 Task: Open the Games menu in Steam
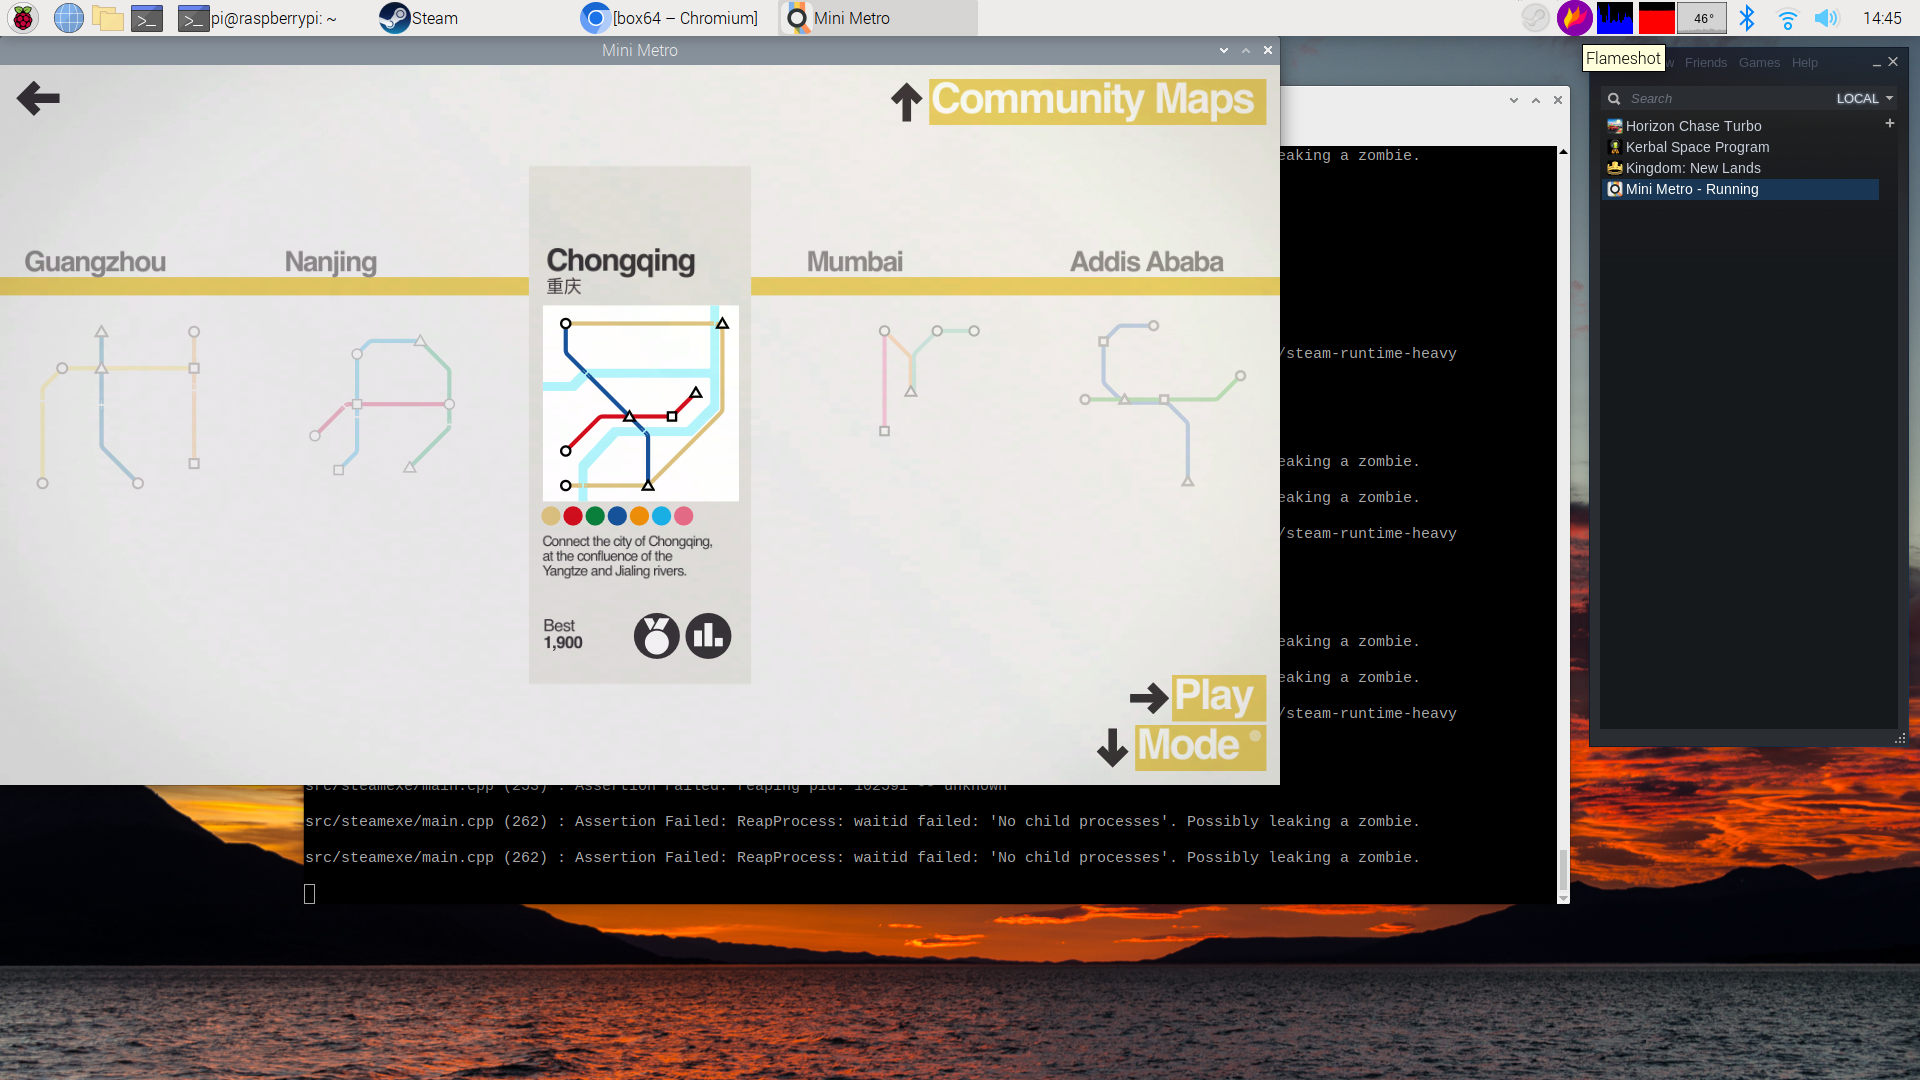pos(1759,62)
